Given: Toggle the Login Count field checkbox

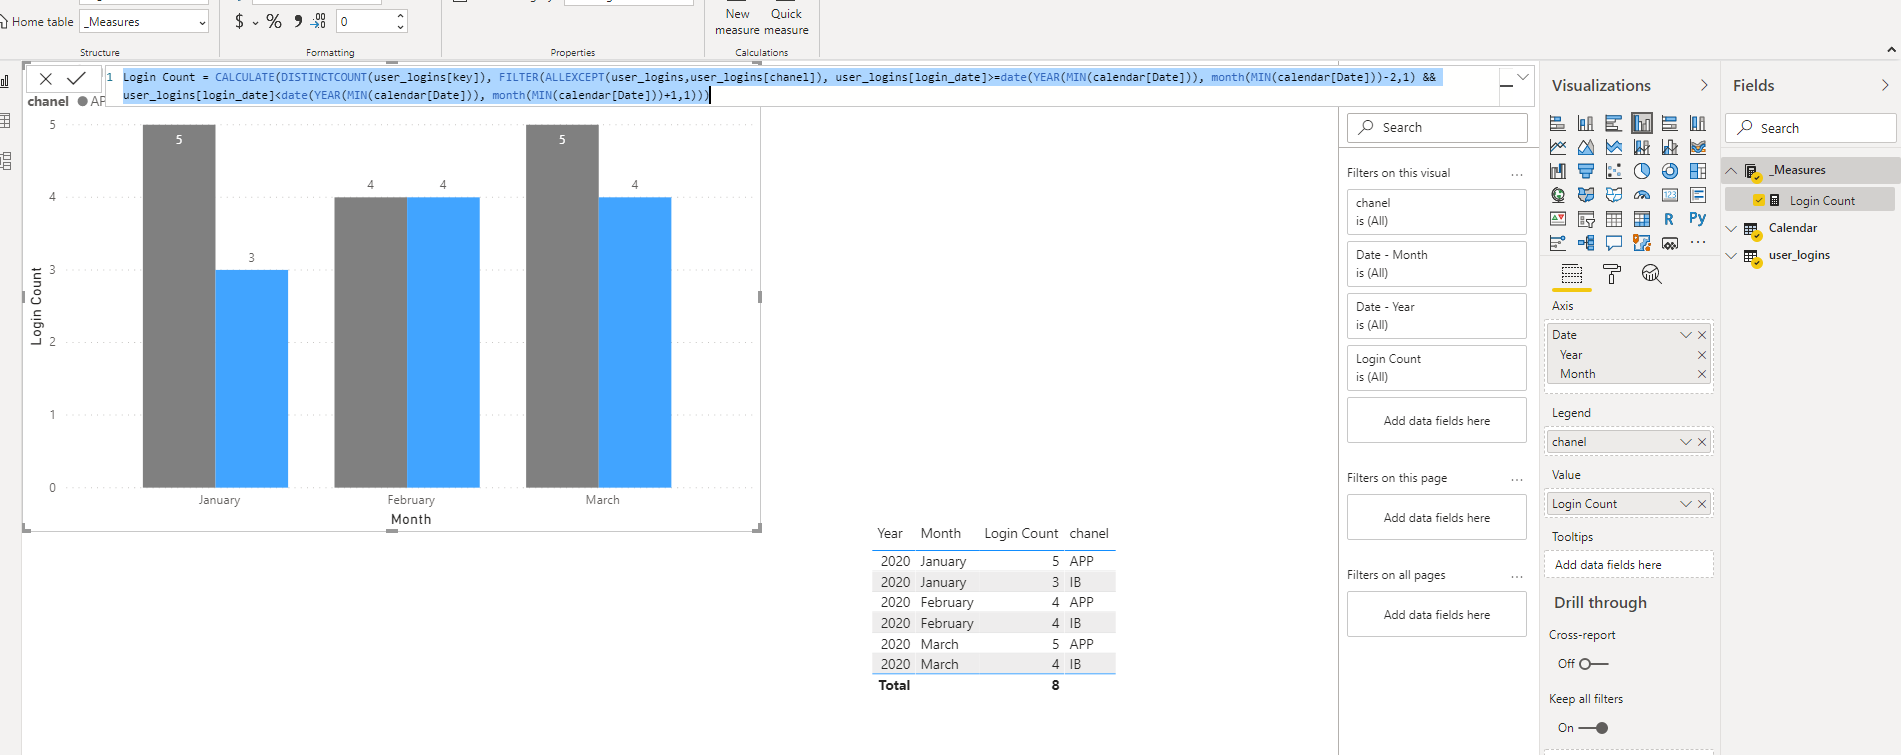Looking at the screenshot, I should (1759, 200).
